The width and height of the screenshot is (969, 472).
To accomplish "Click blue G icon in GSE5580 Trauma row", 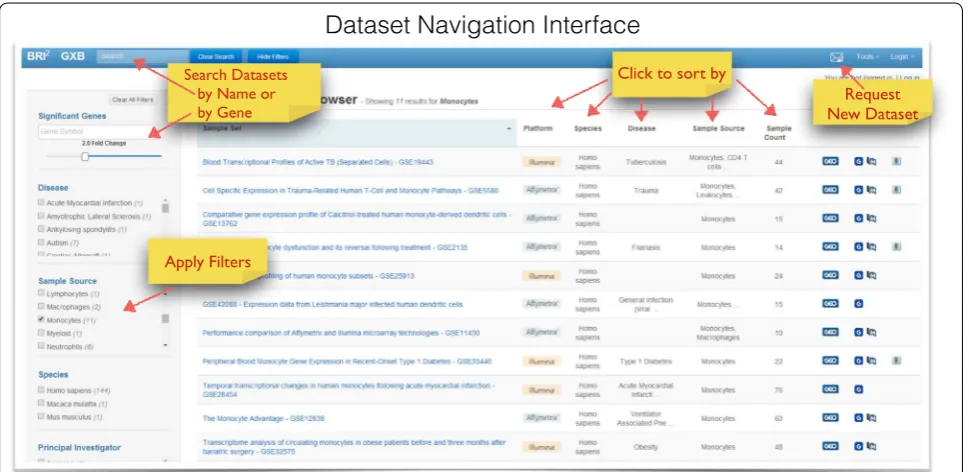I will pyautogui.click(x=858, y=190).
